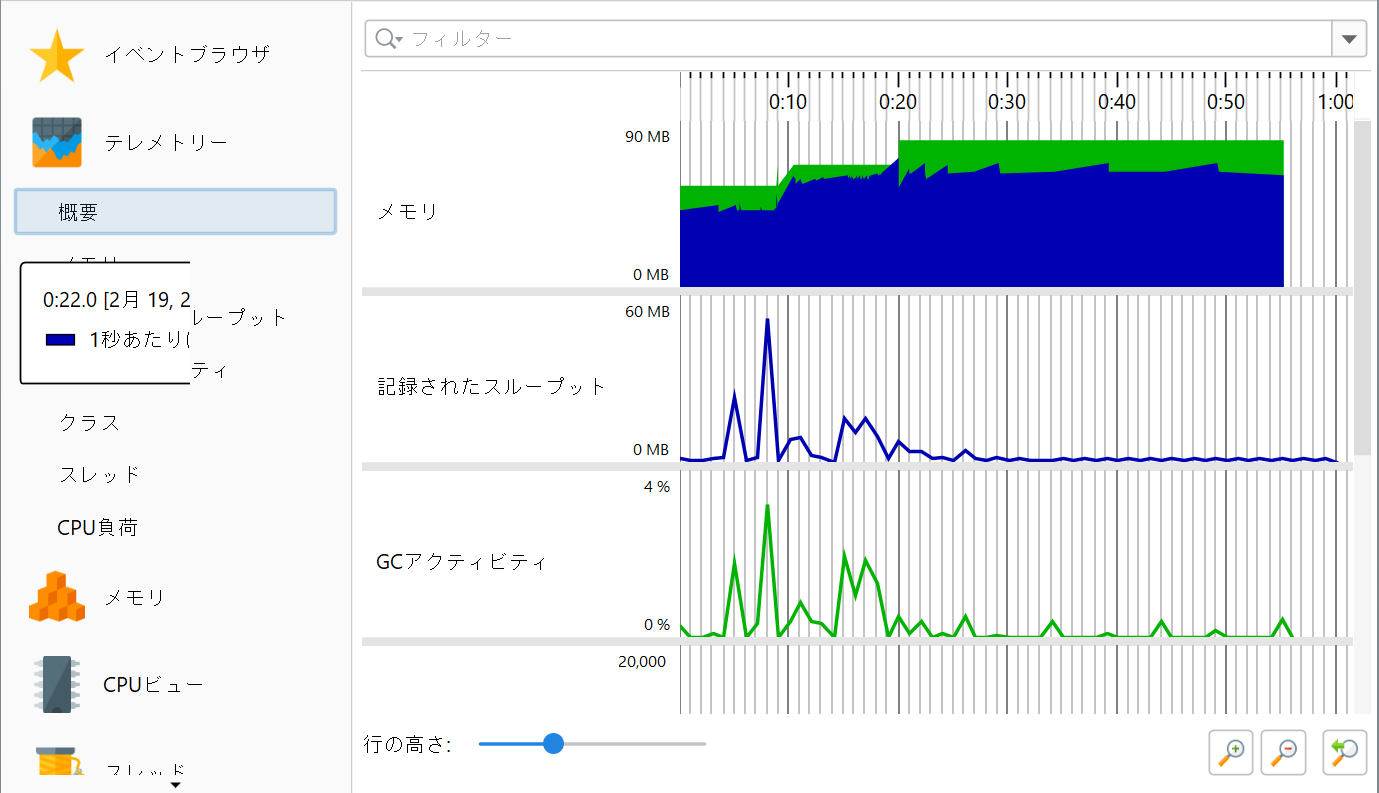The width and height of the screenshot is (1379, 793).
Task: Select 概要 in the telemetry list
Action: coord(175,212)
